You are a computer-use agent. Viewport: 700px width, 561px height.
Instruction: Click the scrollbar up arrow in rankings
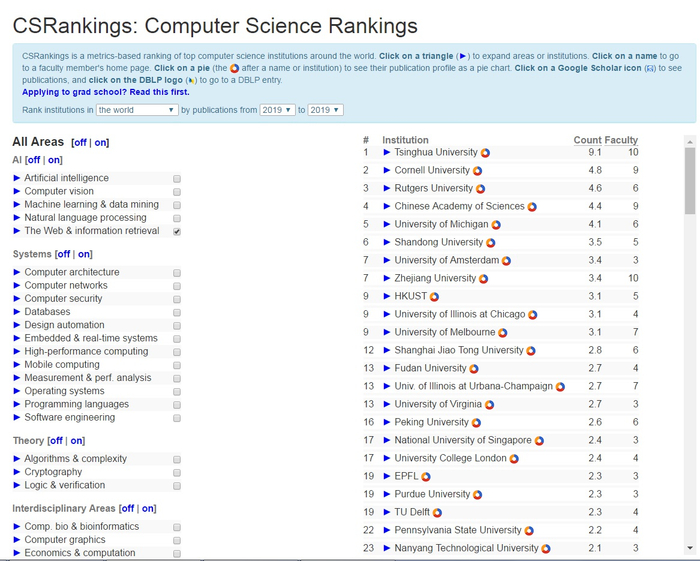point(690,141)
